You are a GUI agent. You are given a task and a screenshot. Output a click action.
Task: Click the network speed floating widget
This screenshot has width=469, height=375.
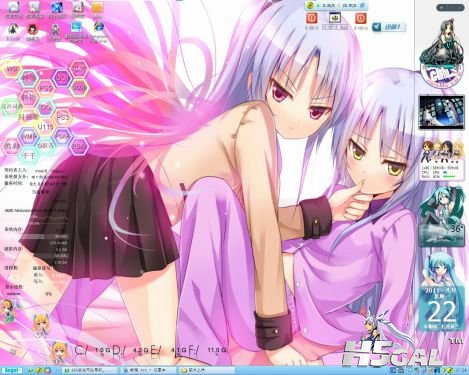336,5
